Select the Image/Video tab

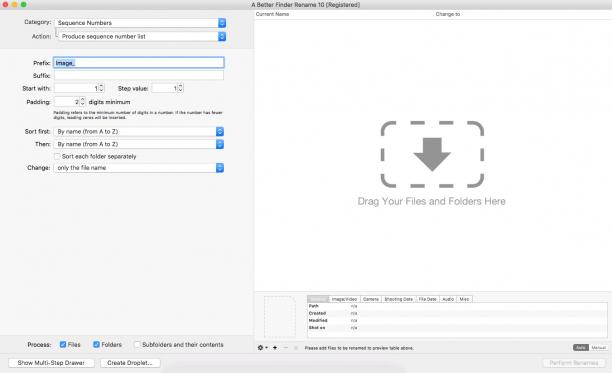[x=344, y=299]
